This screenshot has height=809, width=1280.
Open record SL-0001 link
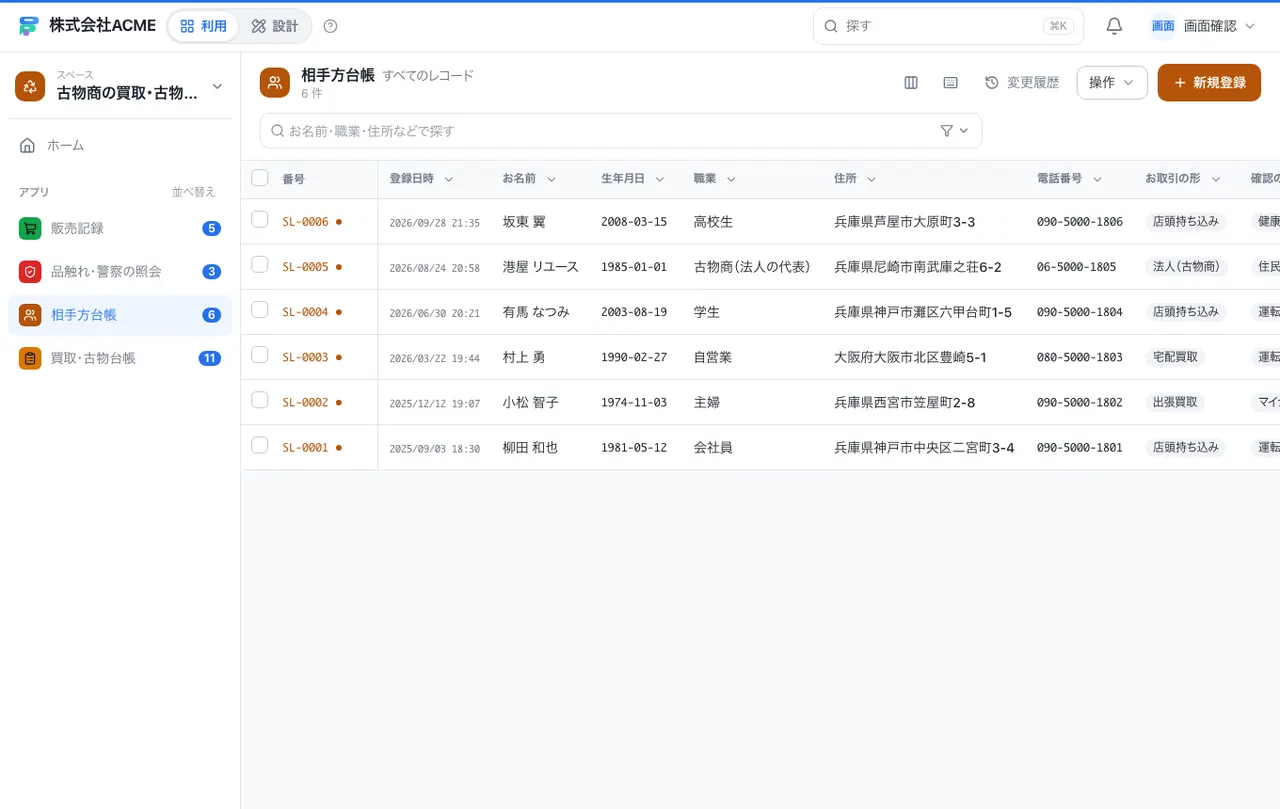click(305, 448)
